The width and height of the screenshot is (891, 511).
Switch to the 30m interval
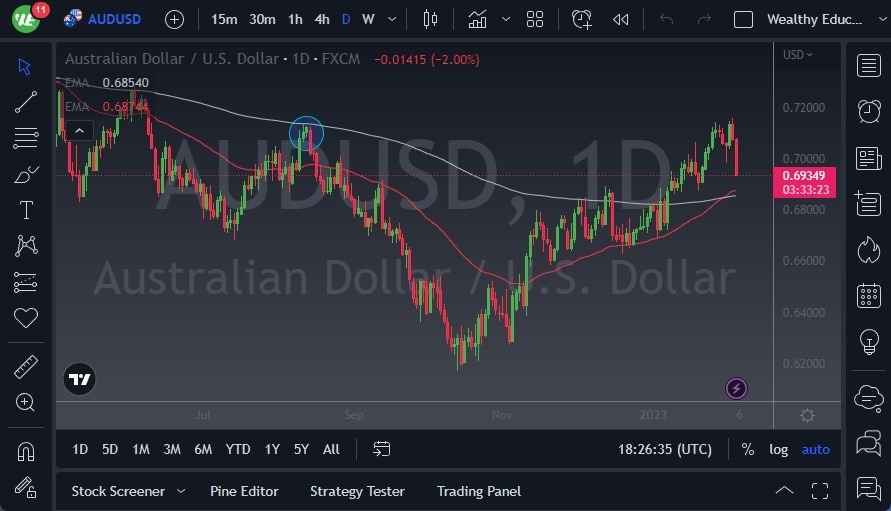pos(262,19)
